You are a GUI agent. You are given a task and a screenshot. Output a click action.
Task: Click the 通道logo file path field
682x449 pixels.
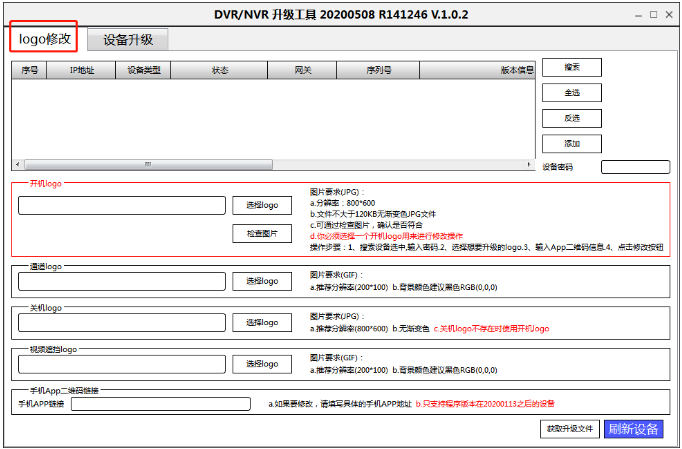122,281
